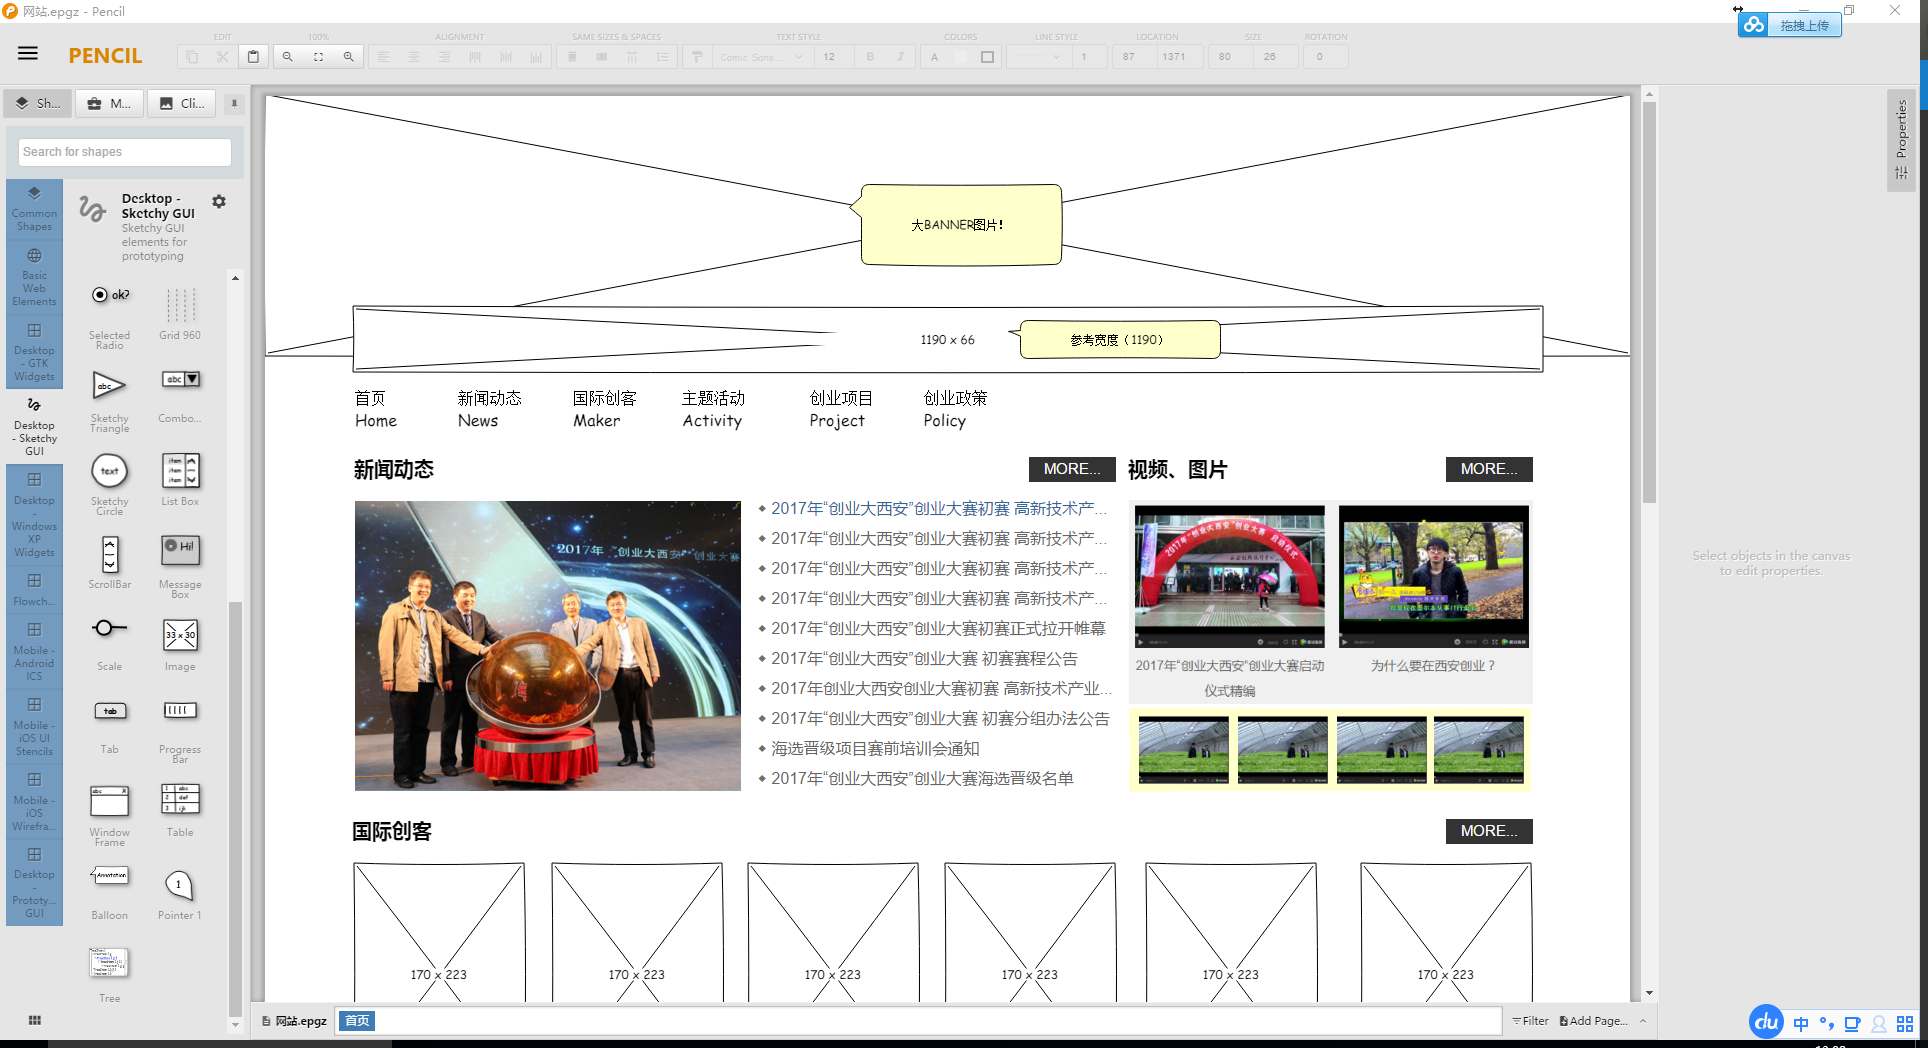Click the zoom in magnifier icon

[x=348, y=57]
